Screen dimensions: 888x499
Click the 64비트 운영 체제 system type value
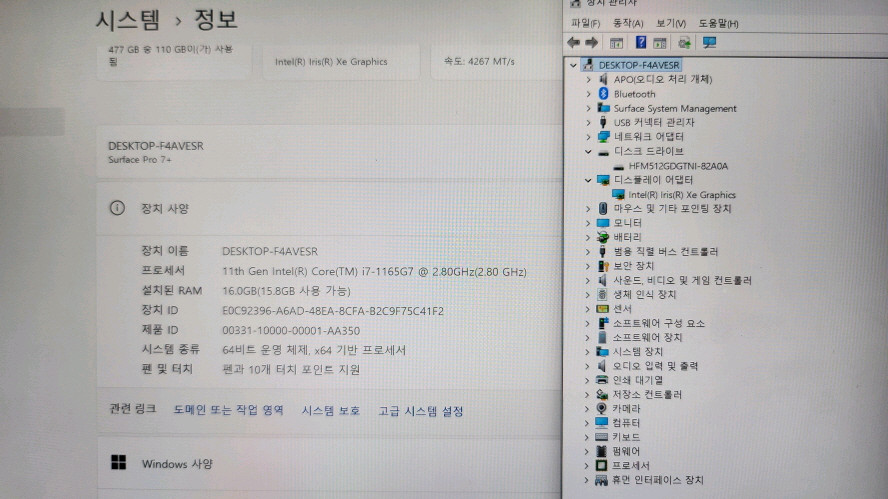[x=314, y=350]
